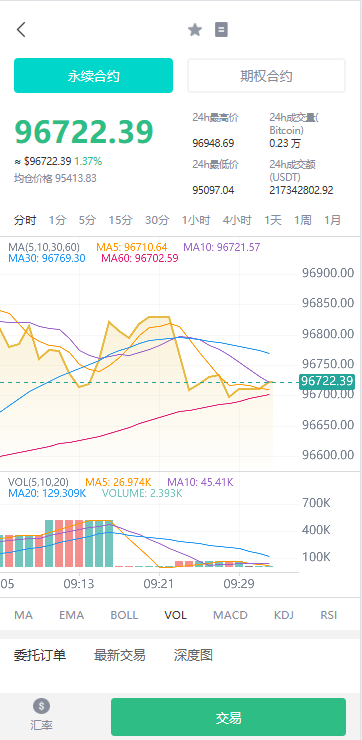
Task: Open the 最新交易 tab
Action: coord(119,655)
